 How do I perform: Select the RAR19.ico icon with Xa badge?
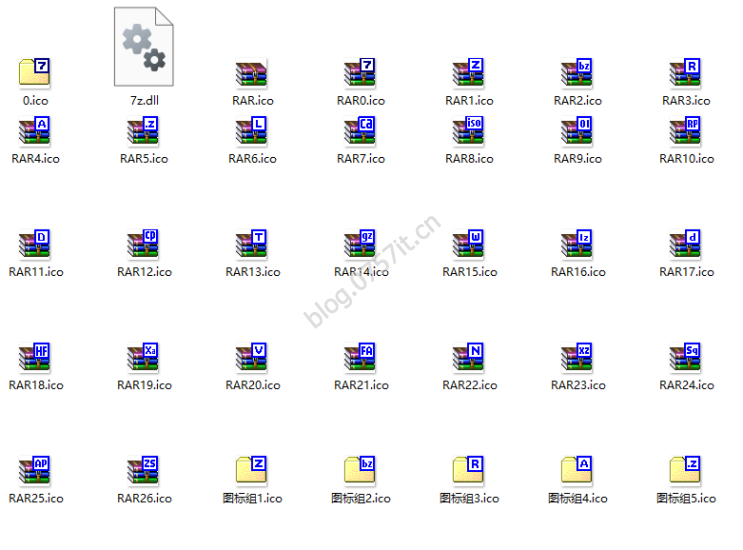tap(144, 358)
